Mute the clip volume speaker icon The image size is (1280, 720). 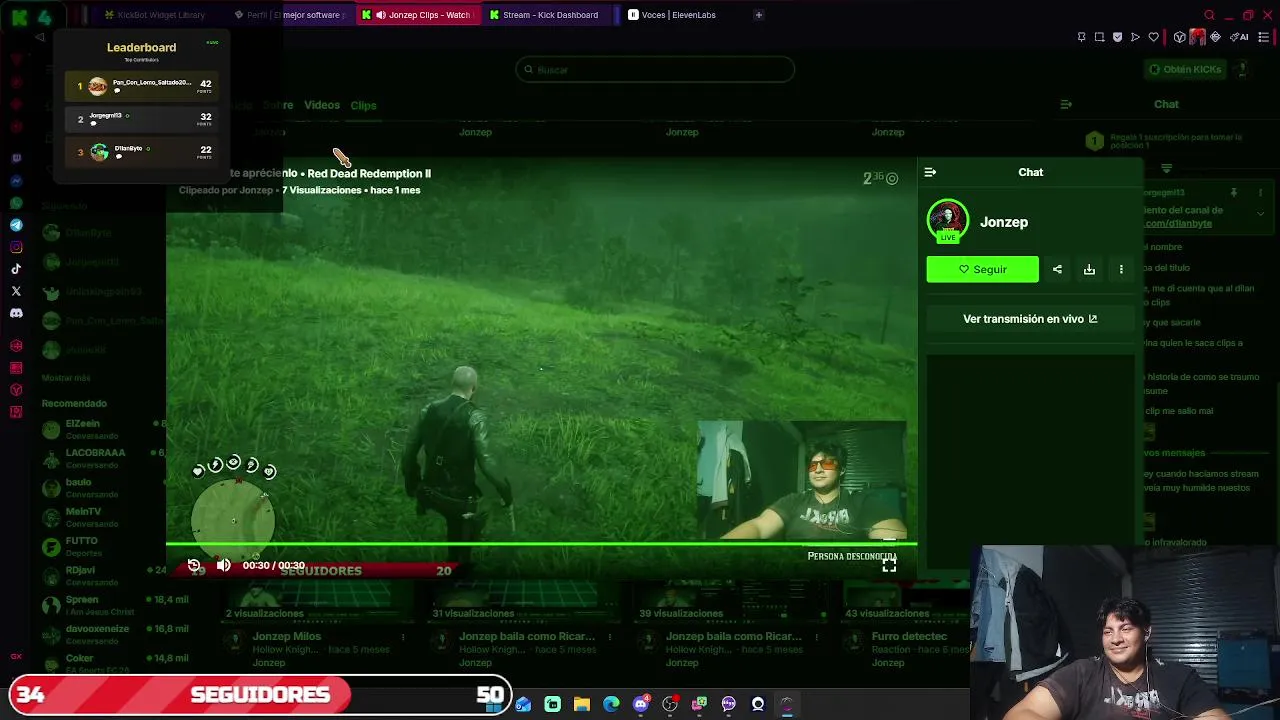tap(224, 565)
